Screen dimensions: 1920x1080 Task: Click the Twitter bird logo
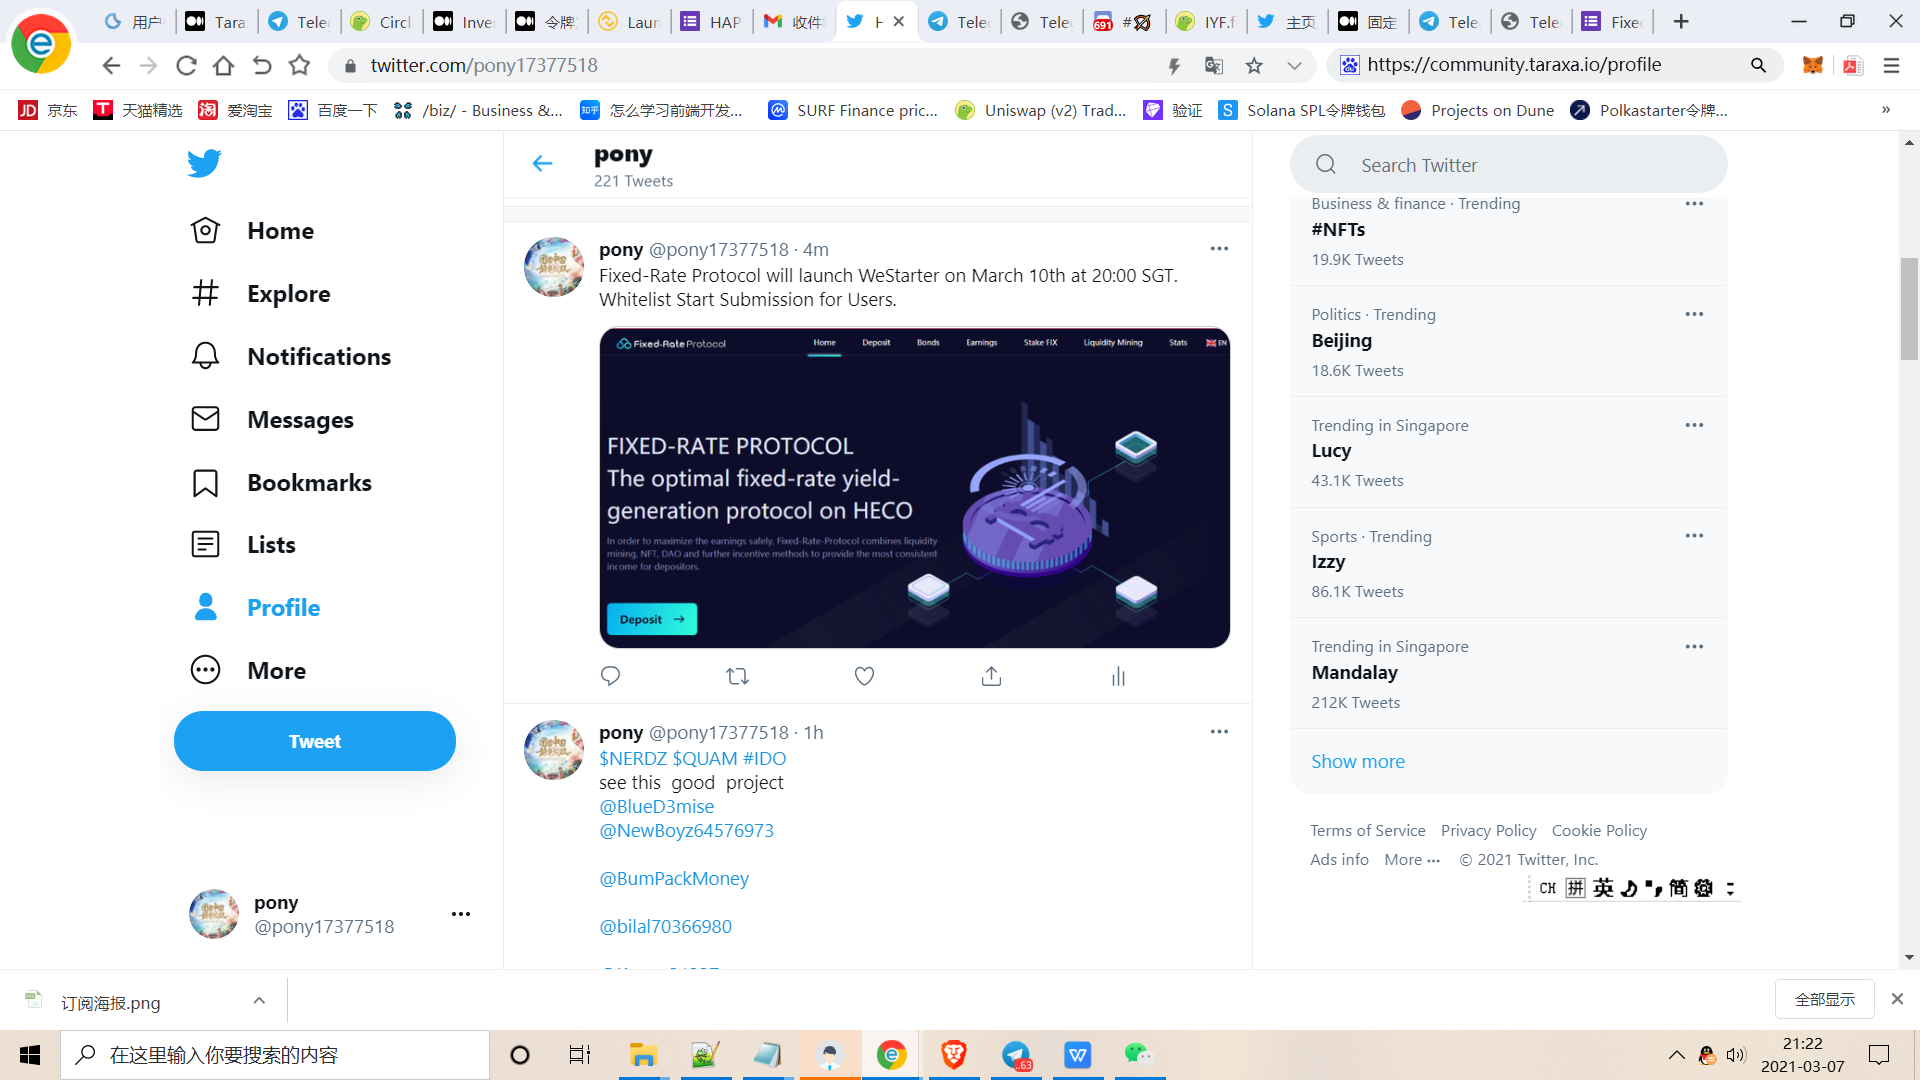point(204,163)
